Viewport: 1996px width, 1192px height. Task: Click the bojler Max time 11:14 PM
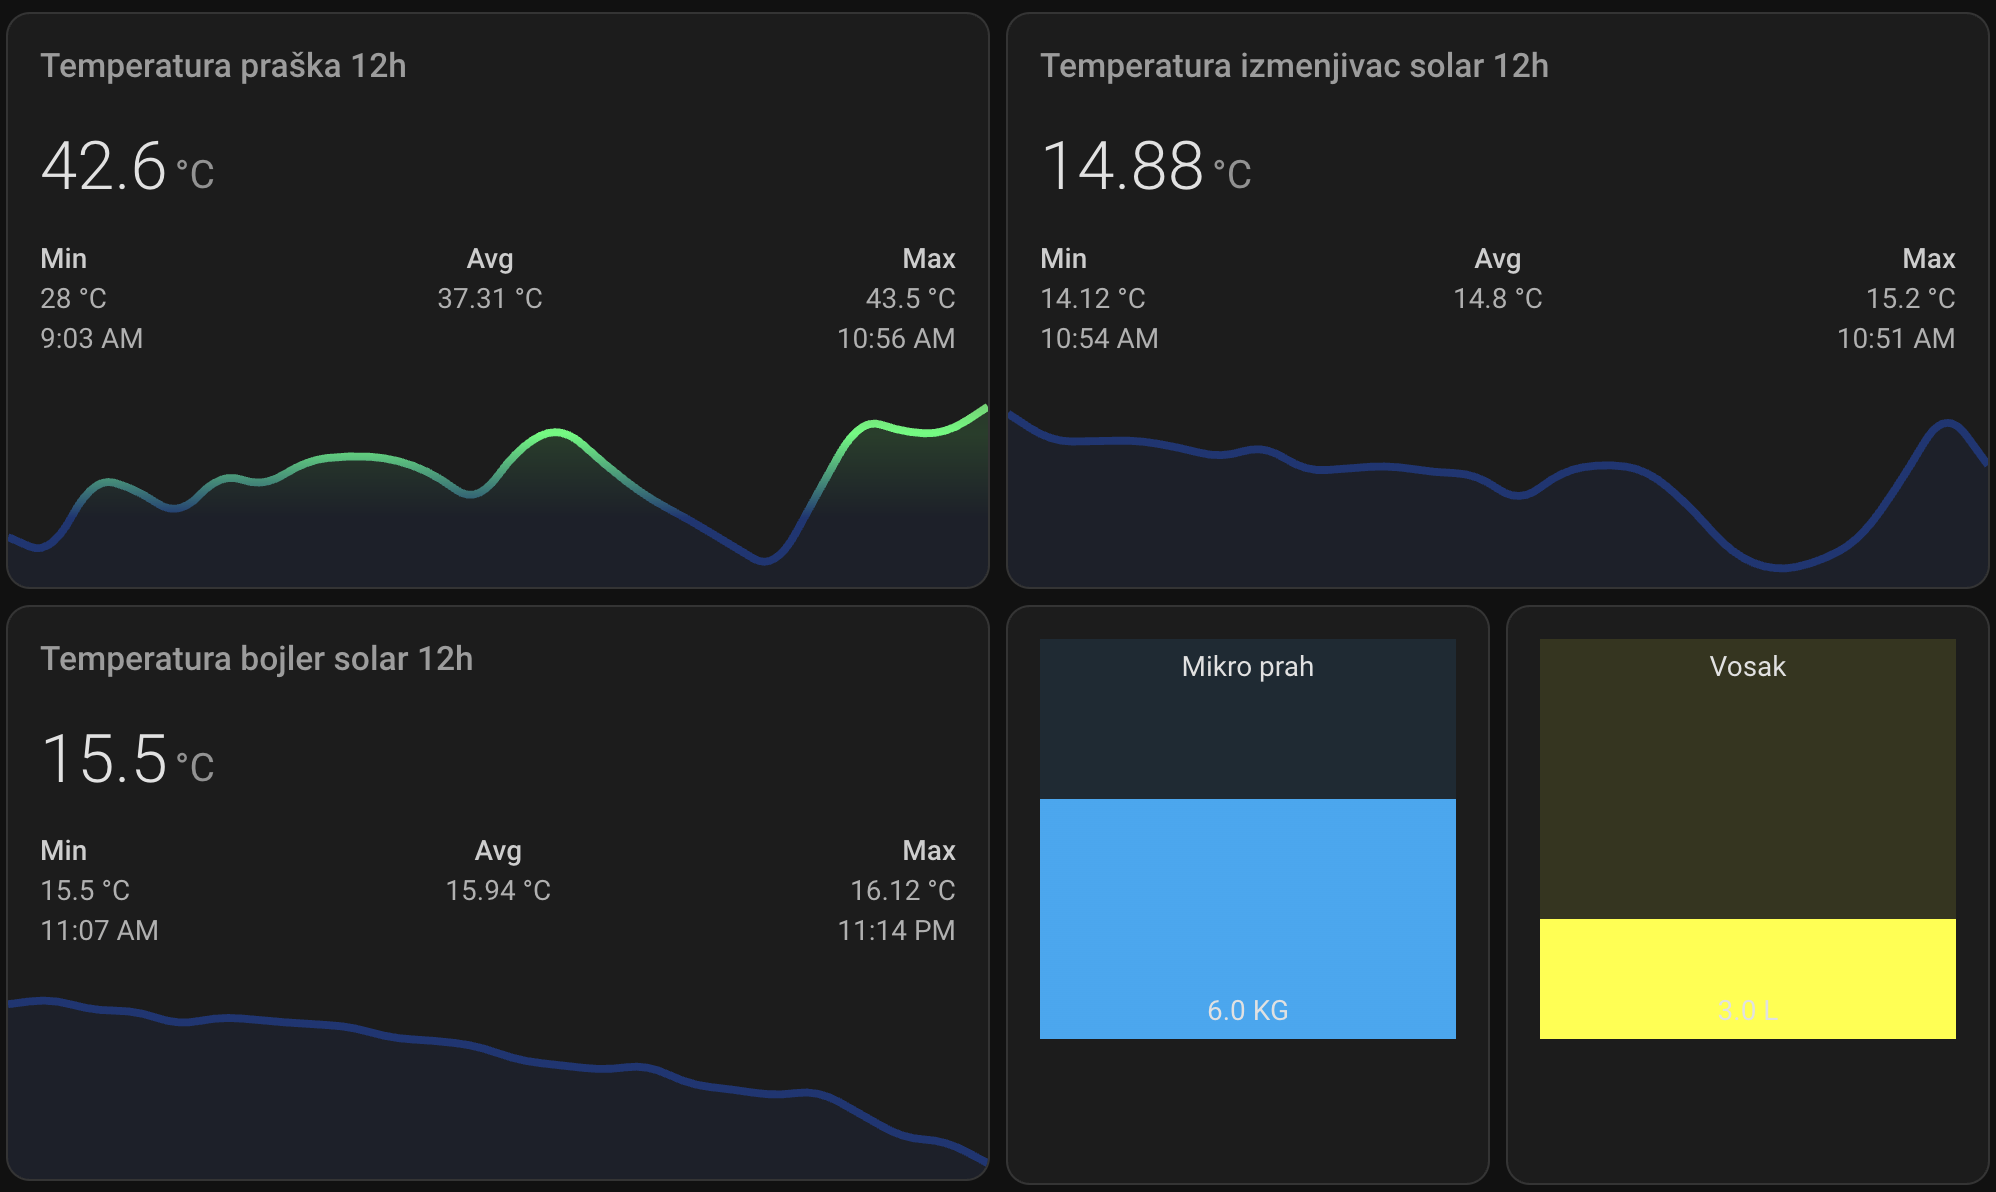[895, 930]
